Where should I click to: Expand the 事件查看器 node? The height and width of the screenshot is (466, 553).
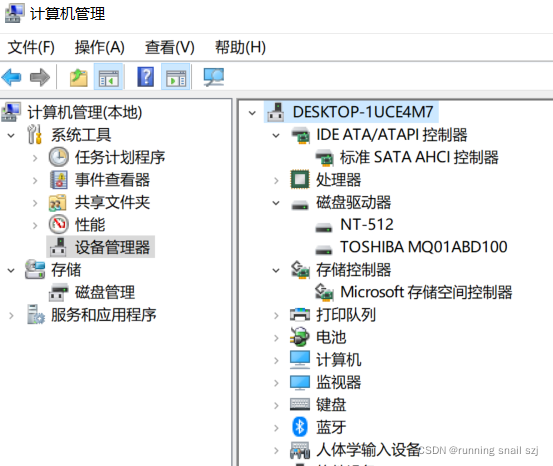coord(35,180)
